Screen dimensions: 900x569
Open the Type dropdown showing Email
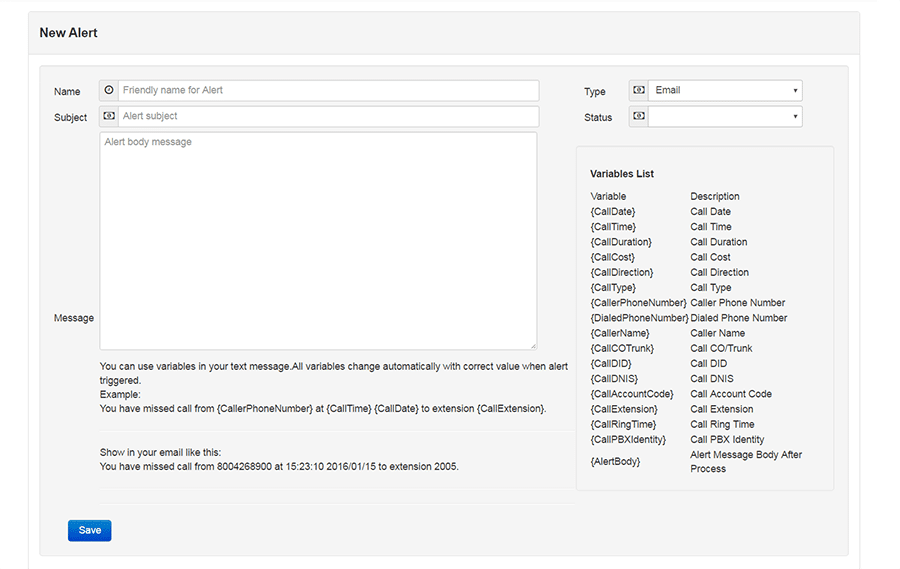point(725,90)
